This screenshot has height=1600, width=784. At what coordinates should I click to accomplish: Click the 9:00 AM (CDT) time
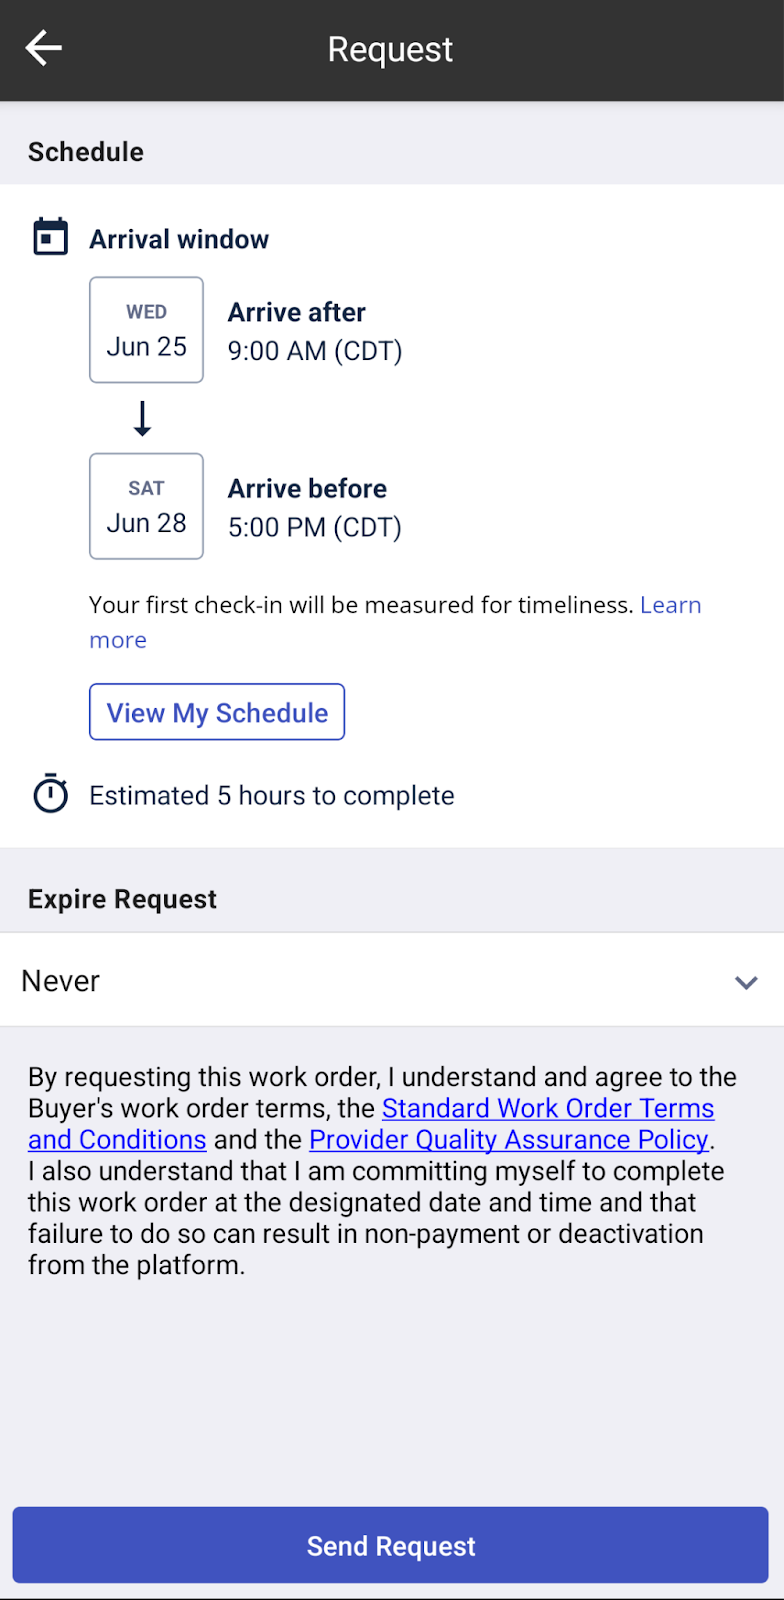(315, 351)
